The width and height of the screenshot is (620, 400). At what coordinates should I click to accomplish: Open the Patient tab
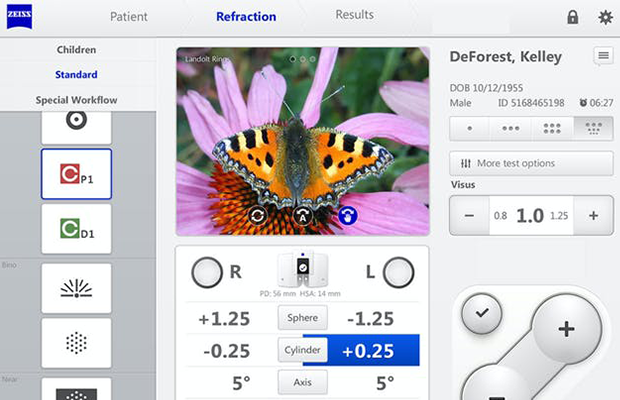[129, 17]
